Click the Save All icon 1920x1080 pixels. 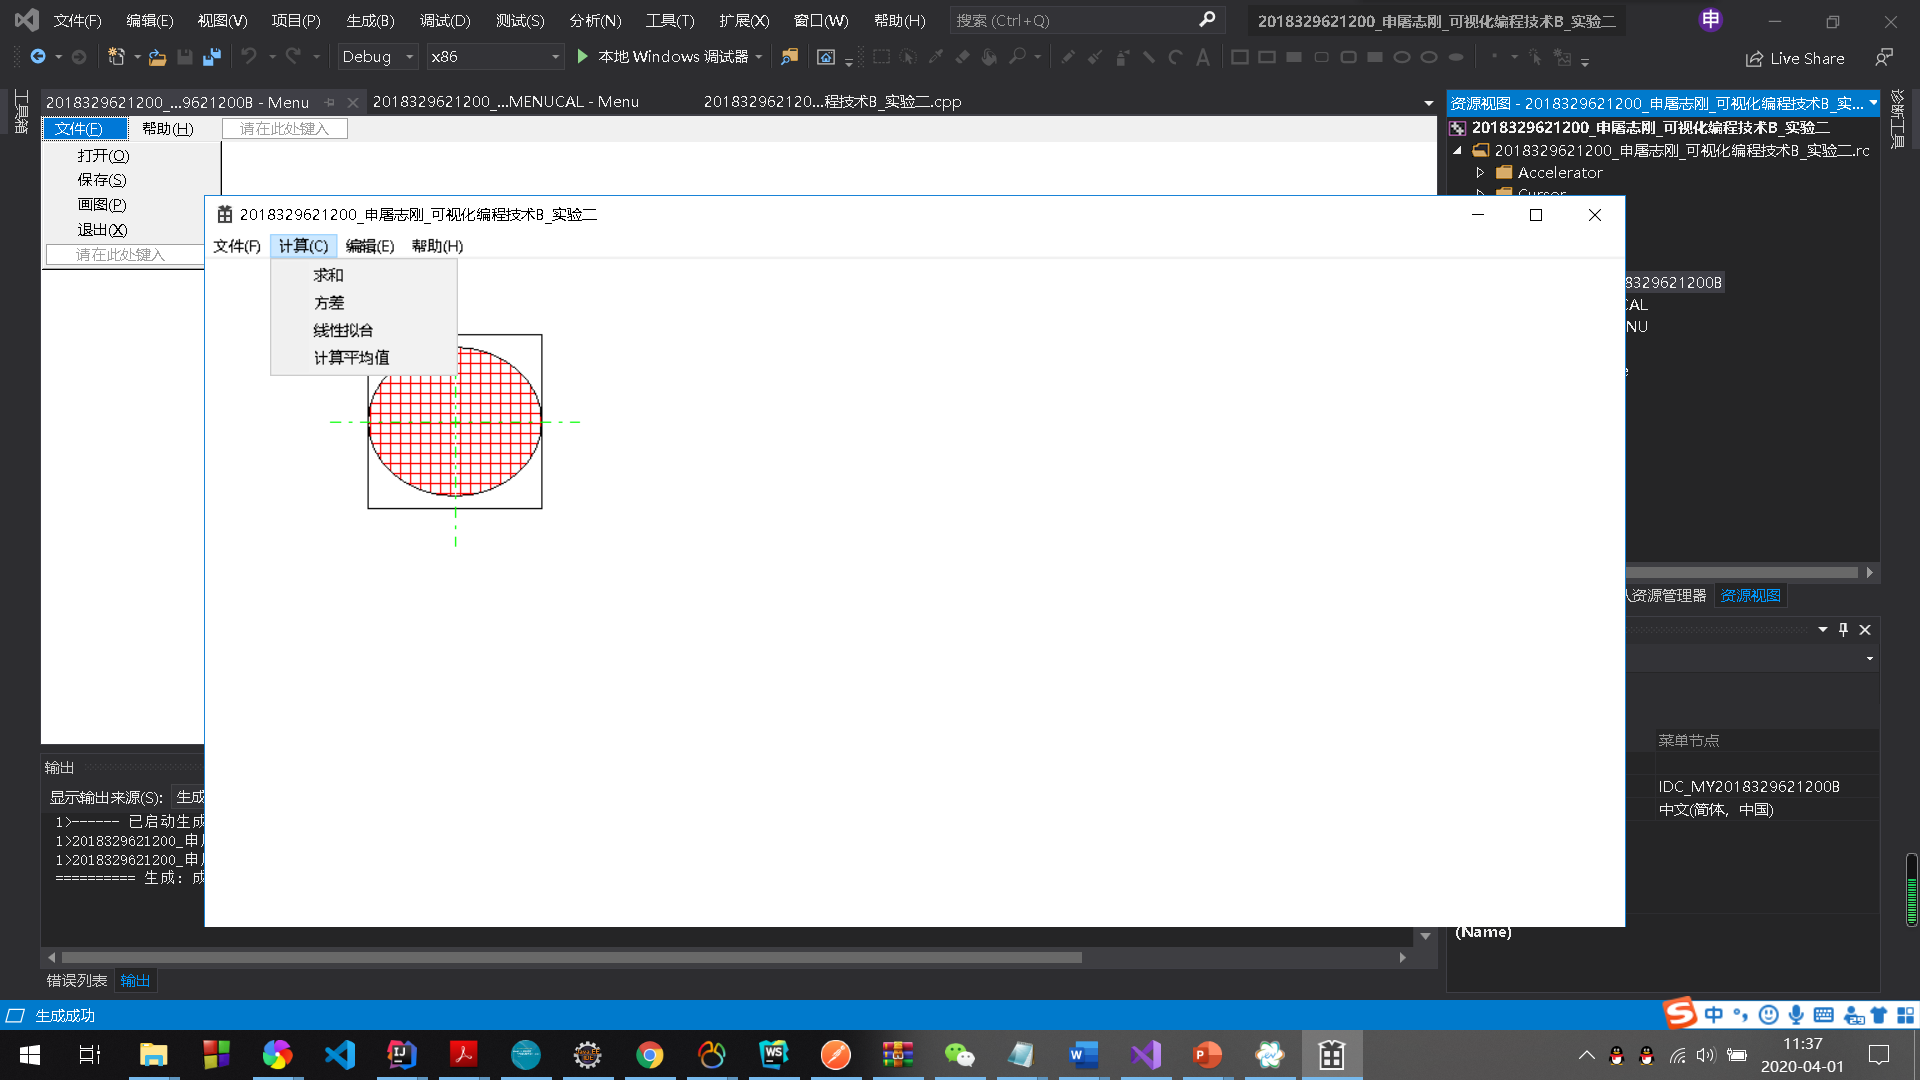[x=211, y=57]
